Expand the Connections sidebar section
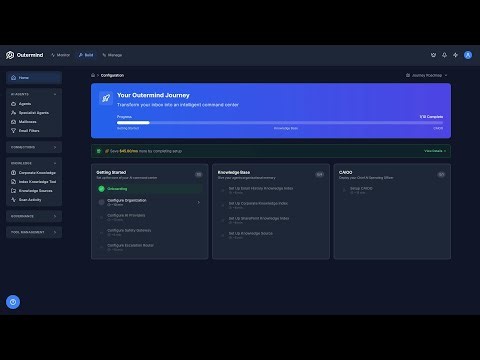Image resolution: width=480 pixels, height=360 pixels. tap(34, 147)
